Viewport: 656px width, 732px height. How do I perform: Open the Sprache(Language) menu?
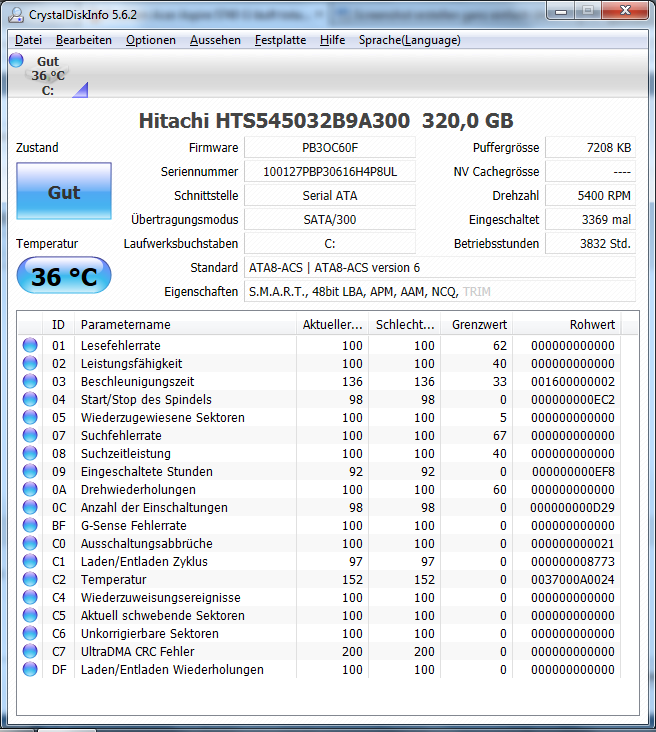point(409,40)
